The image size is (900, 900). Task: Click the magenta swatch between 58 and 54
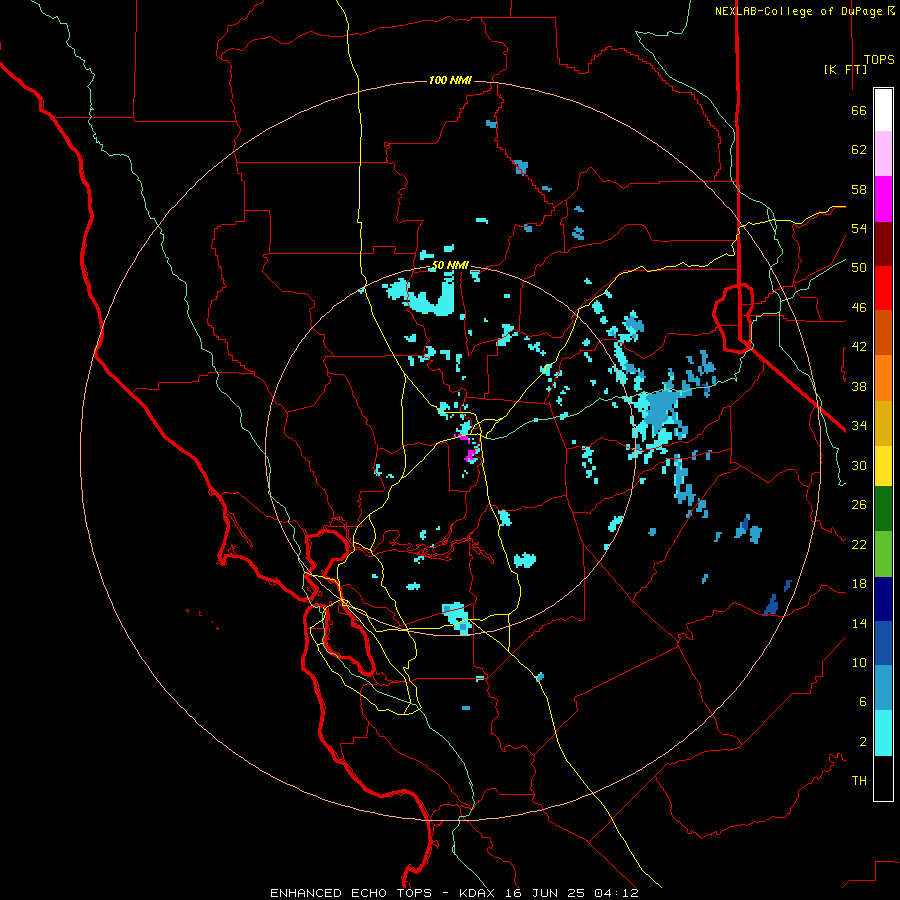[883, 199]
